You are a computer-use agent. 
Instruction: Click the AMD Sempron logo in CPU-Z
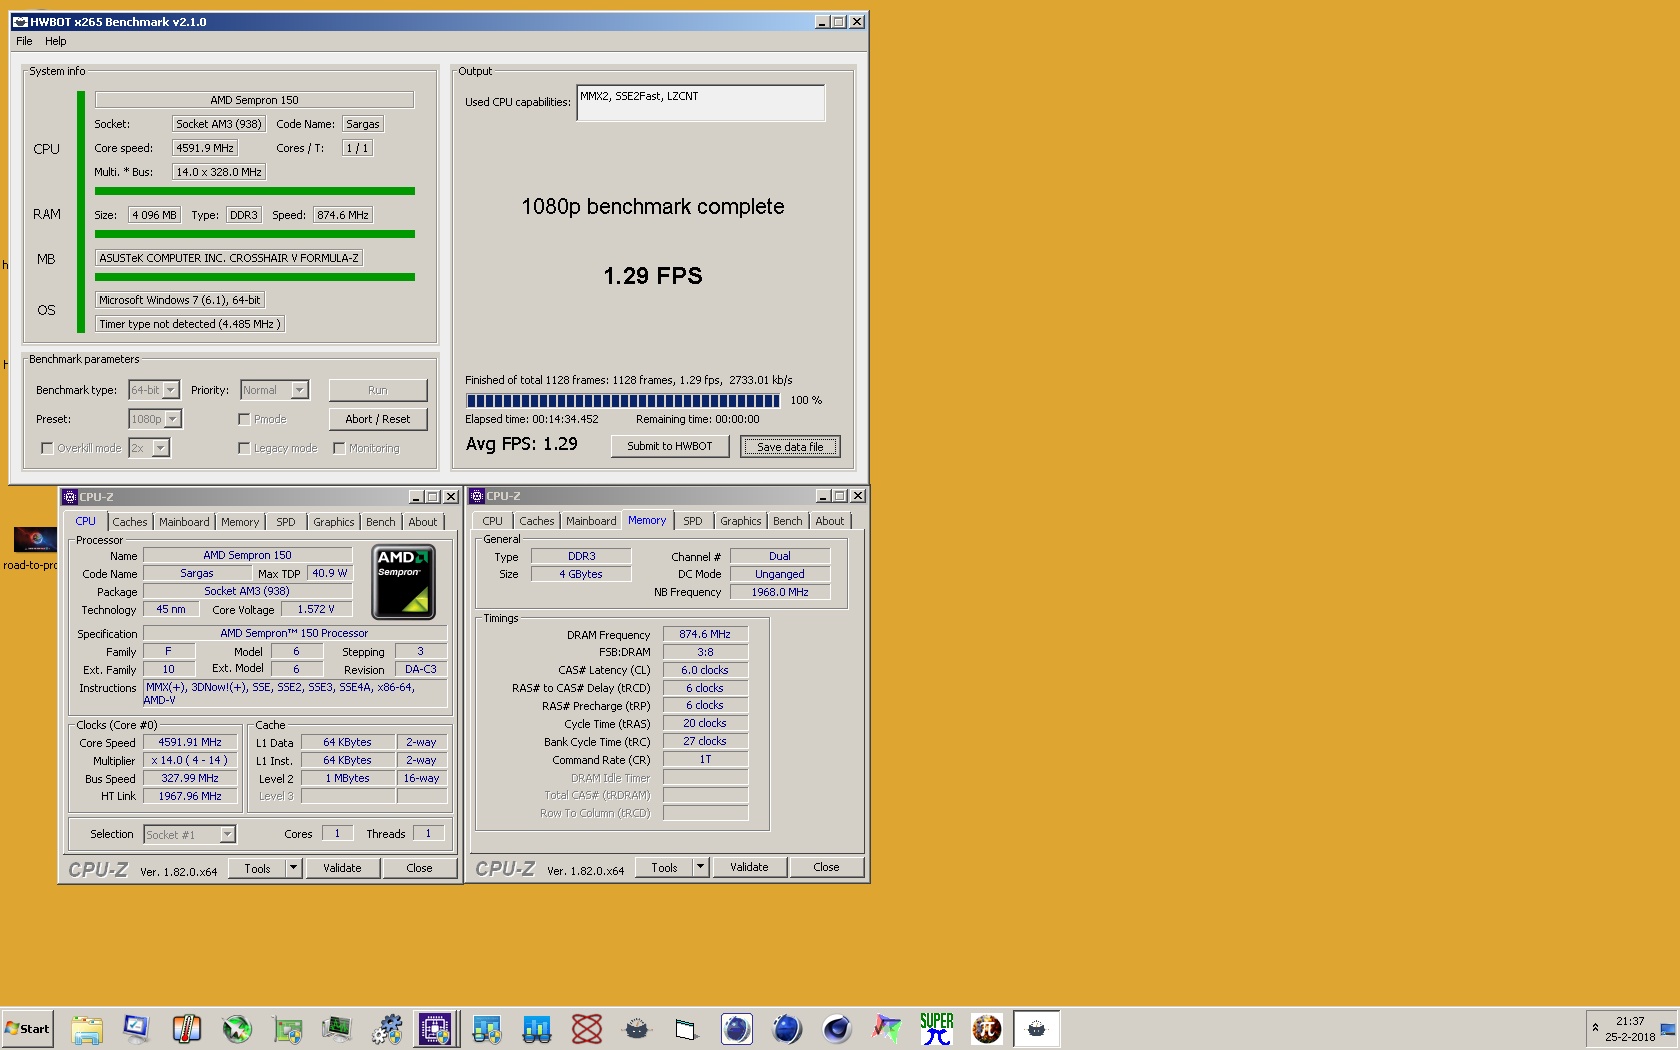tap(403, 582)
